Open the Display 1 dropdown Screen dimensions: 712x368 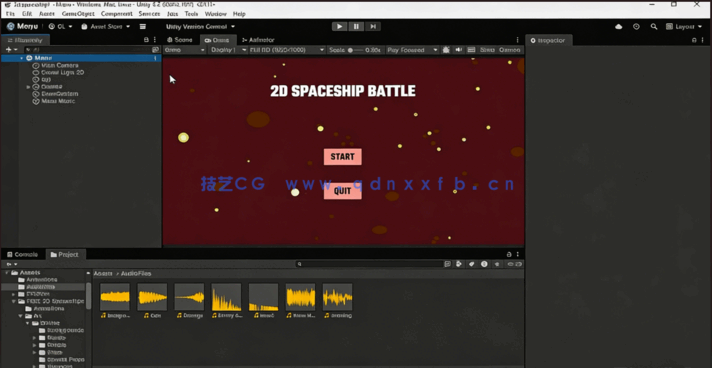click(x=228, y=50)
